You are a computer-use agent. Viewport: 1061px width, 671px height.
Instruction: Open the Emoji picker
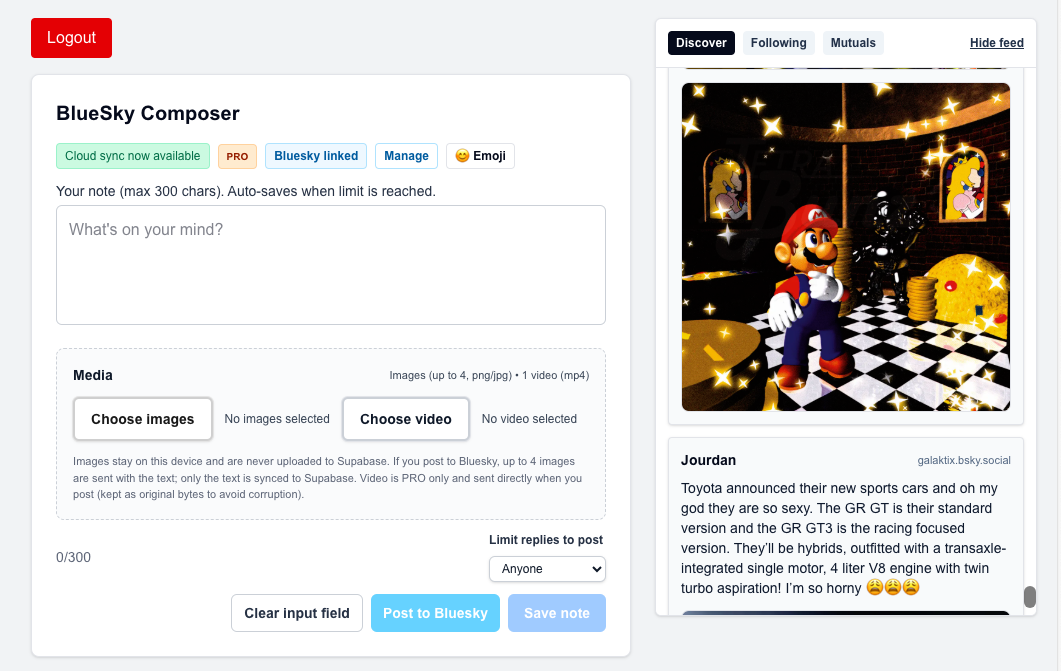click(x=480, y=156)
